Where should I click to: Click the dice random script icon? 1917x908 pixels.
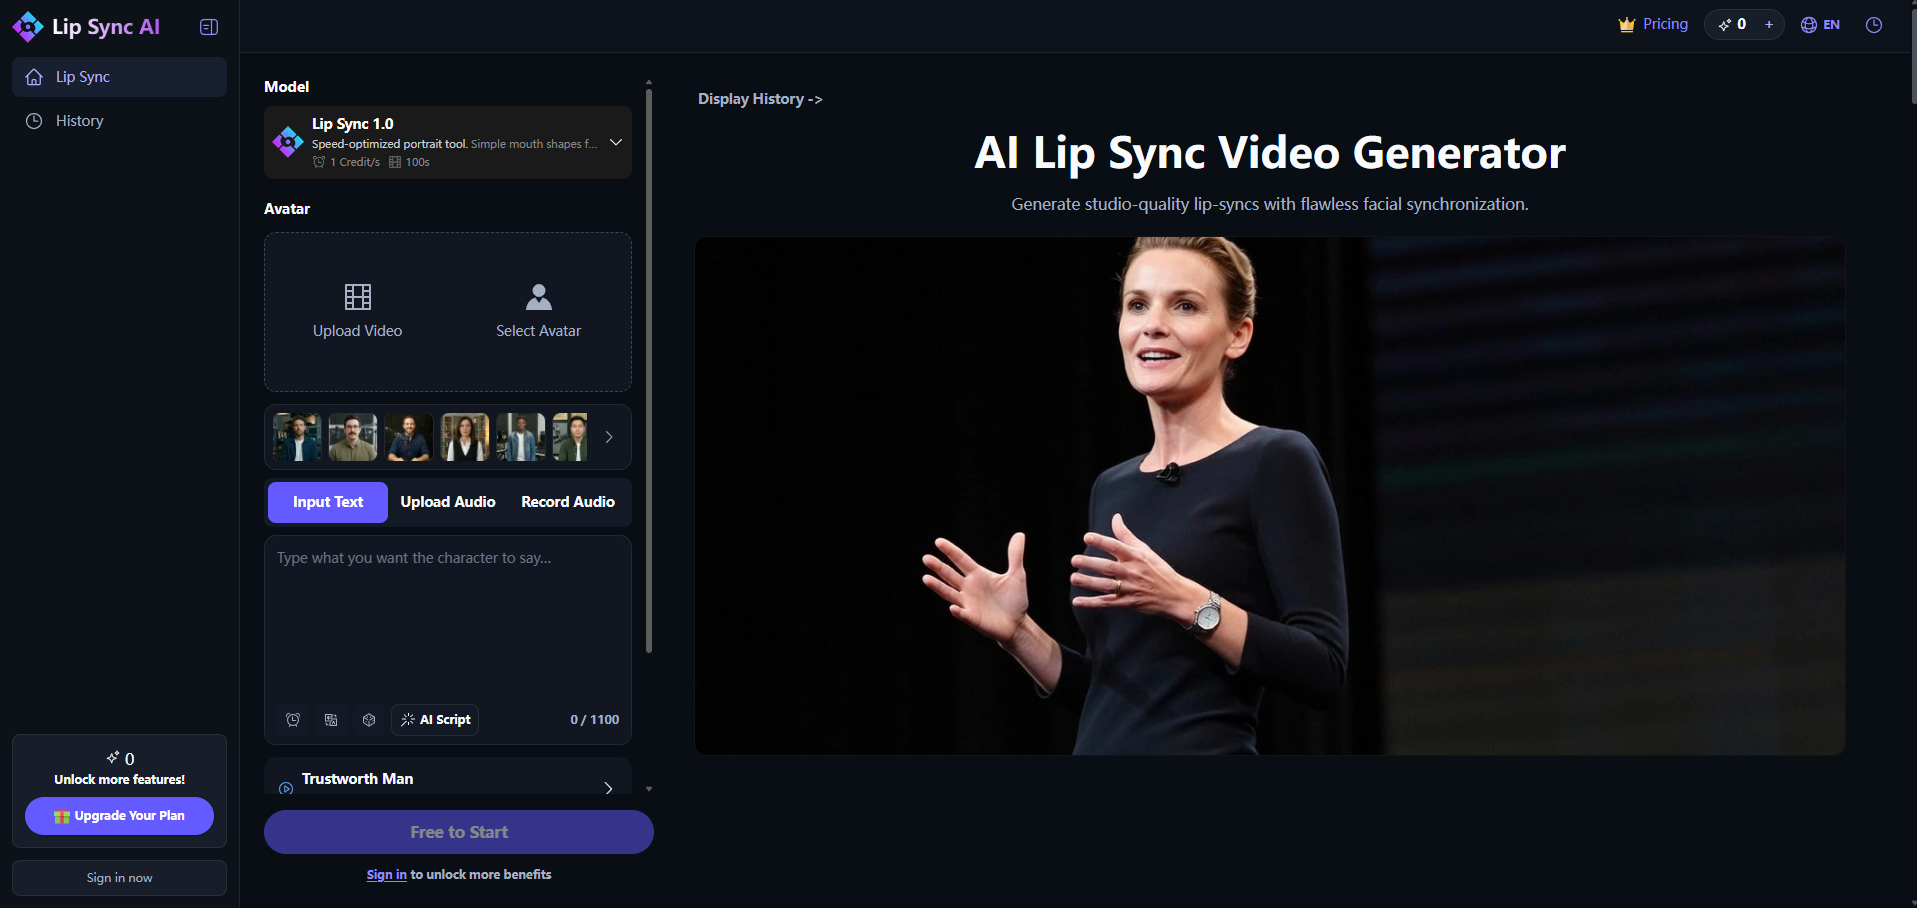(x=369, y=720)
